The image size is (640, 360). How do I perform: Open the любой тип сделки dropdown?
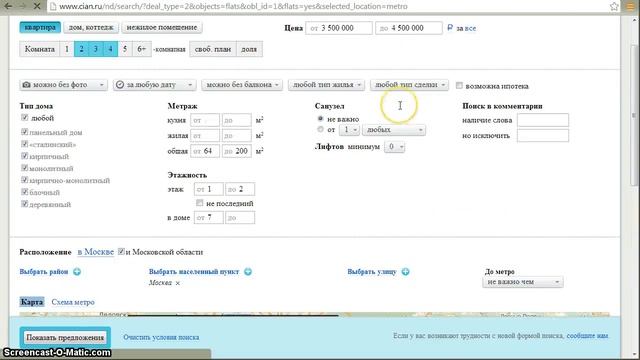coord(409,84)
